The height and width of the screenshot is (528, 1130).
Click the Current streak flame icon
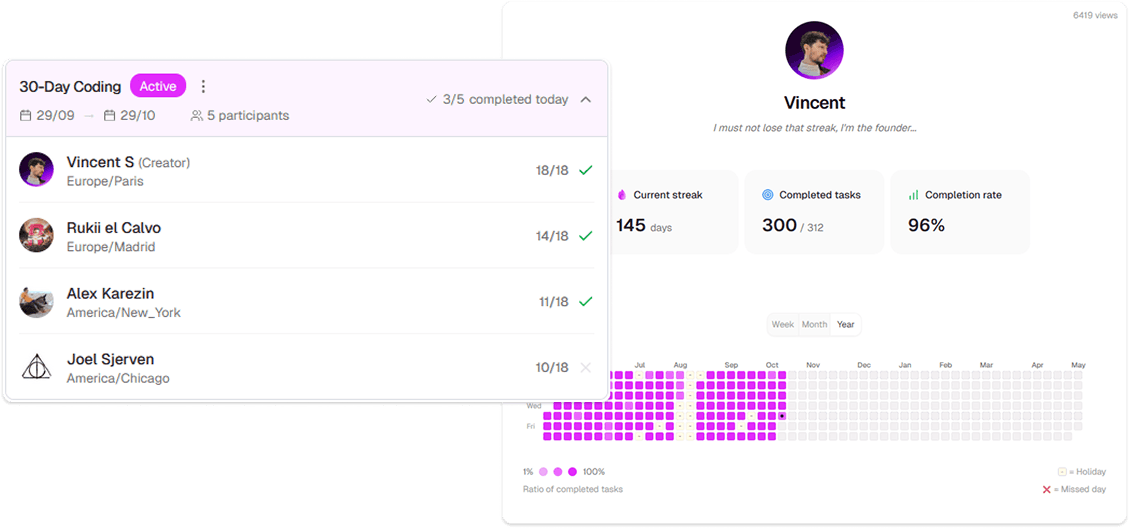(x=621, y=195)
